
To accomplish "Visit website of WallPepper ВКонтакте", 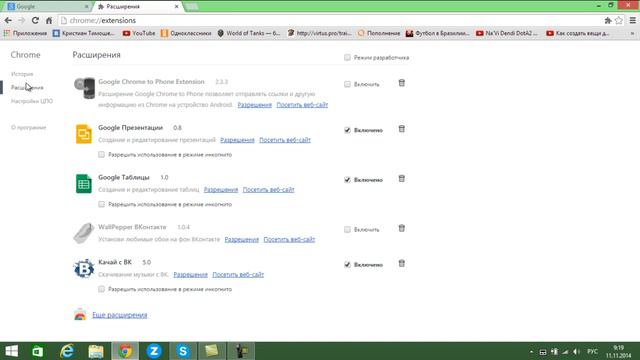I will pos(289,240).
